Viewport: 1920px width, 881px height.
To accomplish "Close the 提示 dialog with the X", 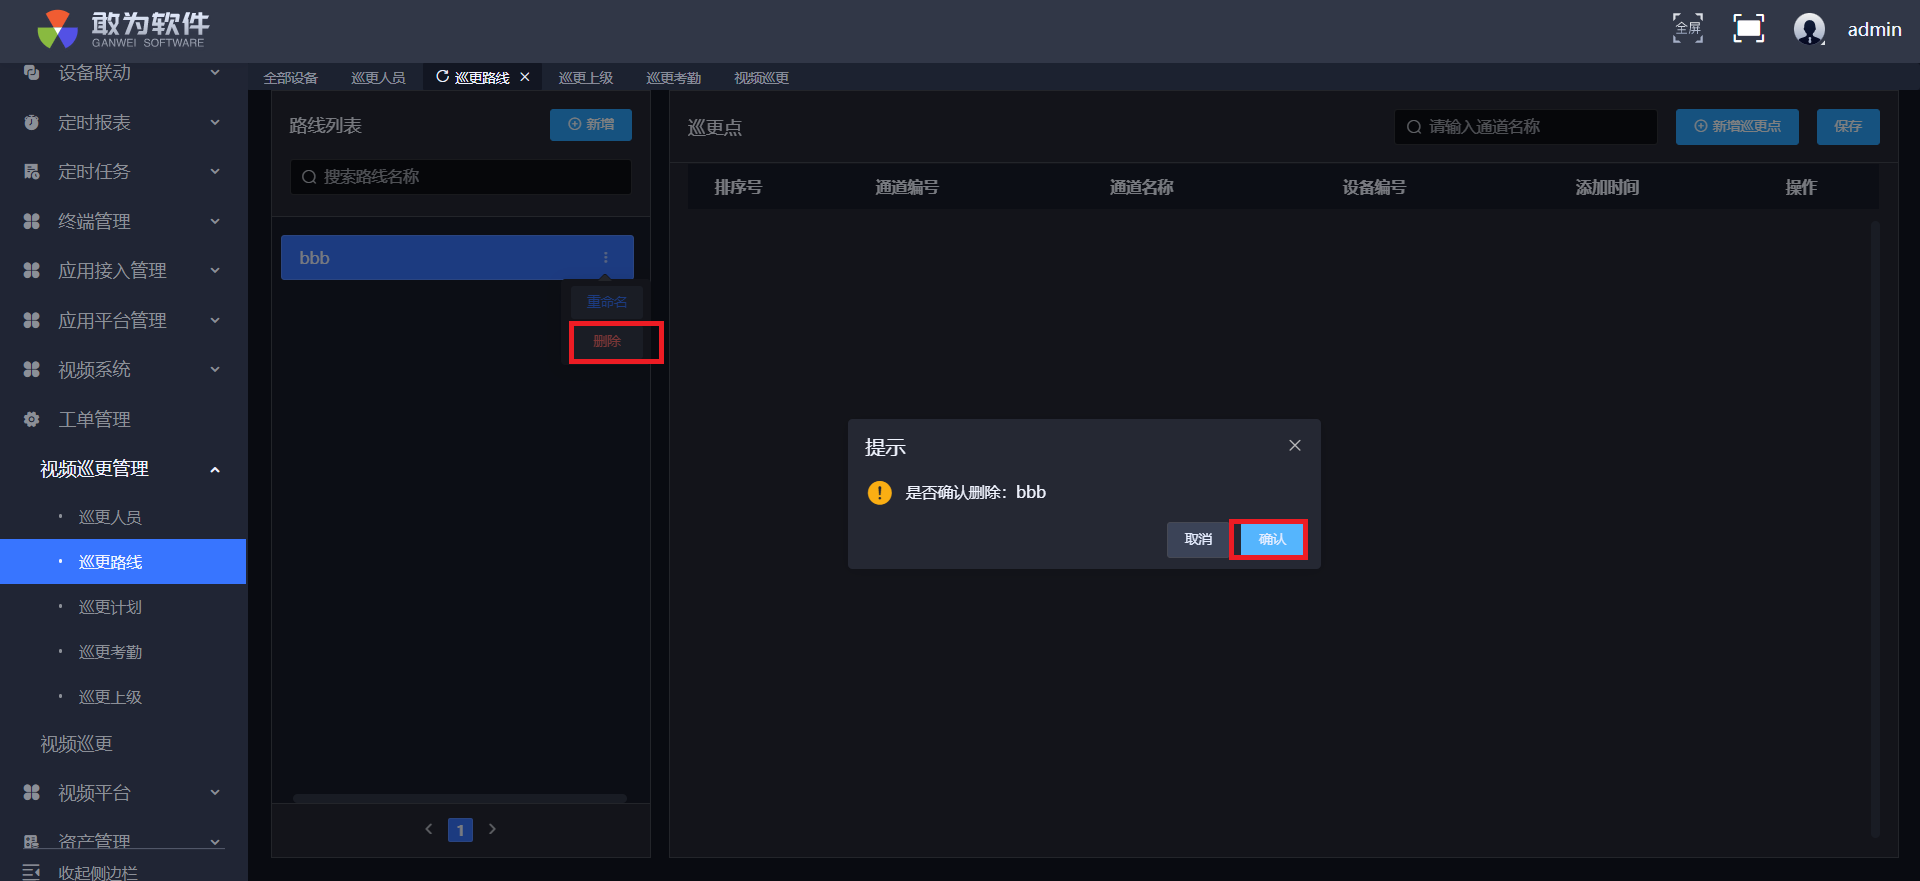I will click(1295, 445).
